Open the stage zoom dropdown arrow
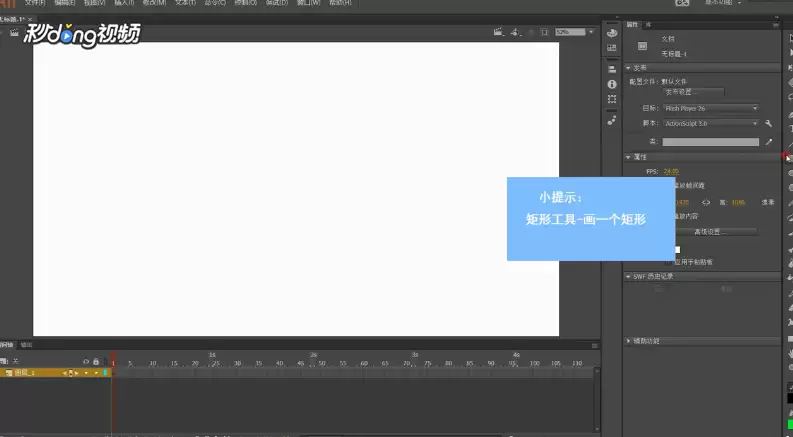The image size is (793, 437). pos(591,32)
